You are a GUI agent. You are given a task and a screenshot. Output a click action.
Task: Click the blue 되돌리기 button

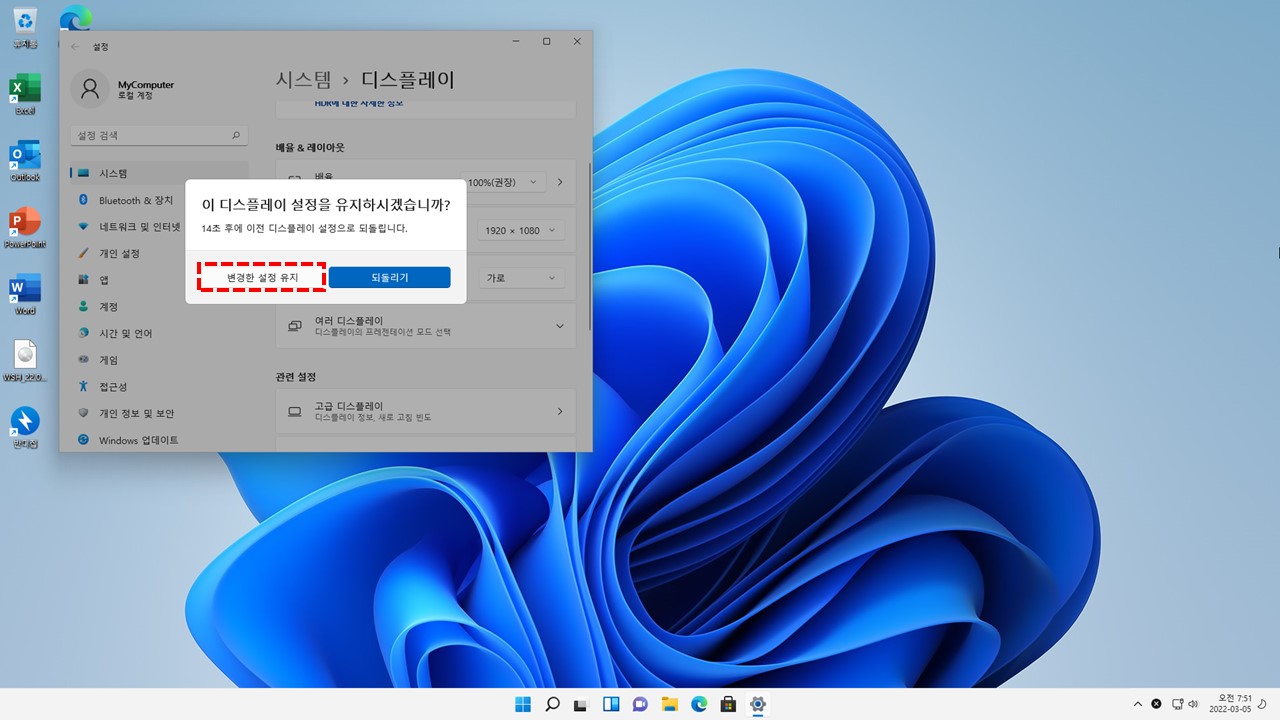[x=390, y=277]
